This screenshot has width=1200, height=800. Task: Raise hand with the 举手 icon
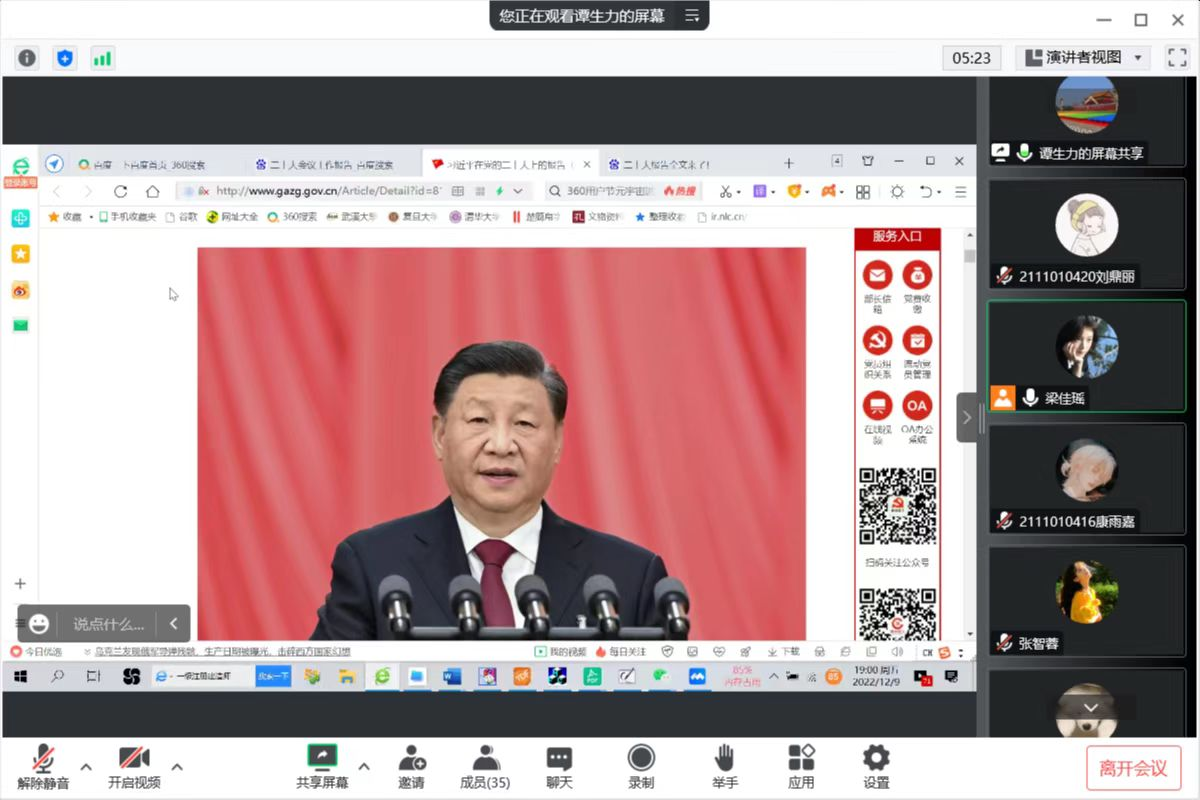725,766
